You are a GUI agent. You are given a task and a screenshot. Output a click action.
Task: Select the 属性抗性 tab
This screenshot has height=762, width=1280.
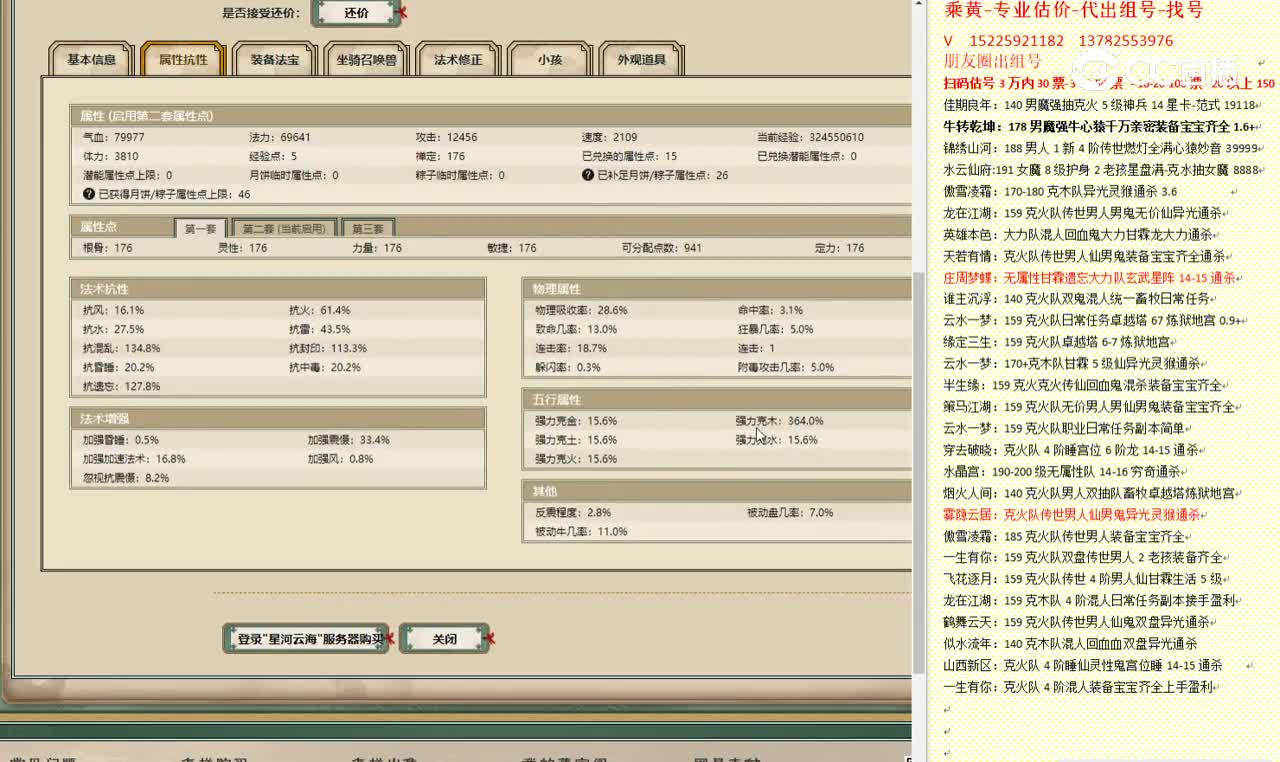tap(183, 59)
